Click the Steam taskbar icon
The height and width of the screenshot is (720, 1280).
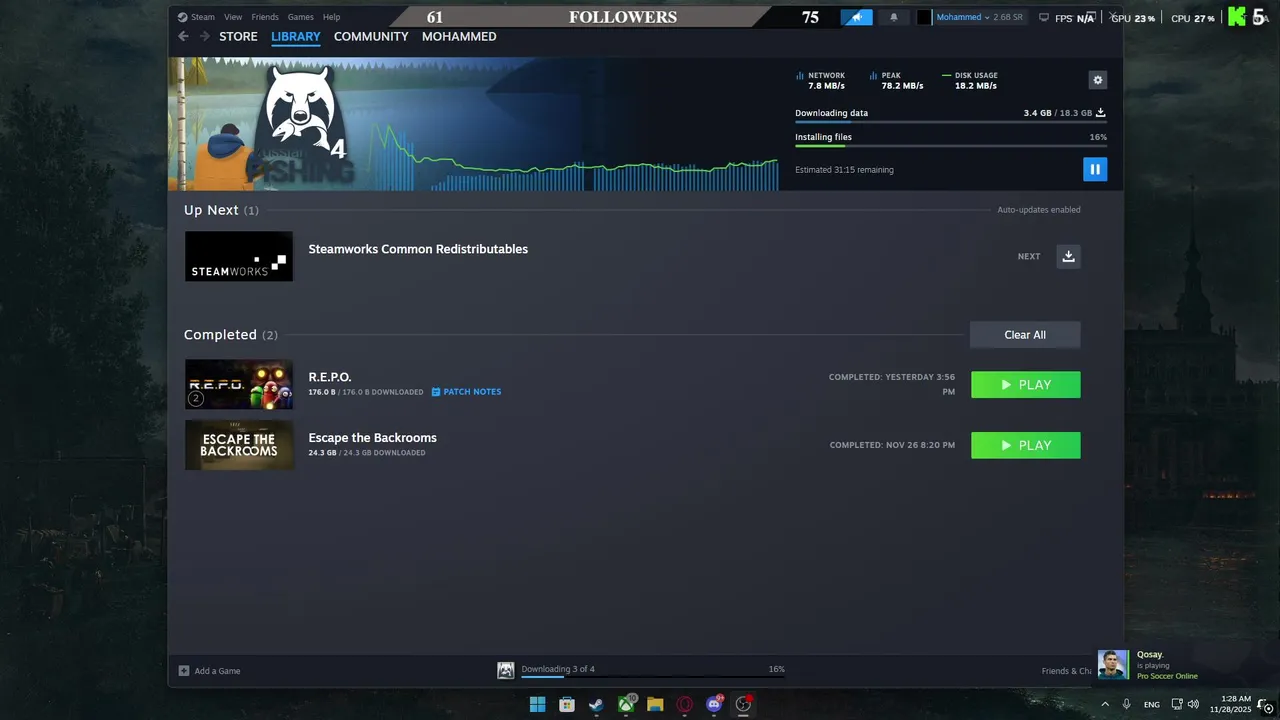pos(596,704)
